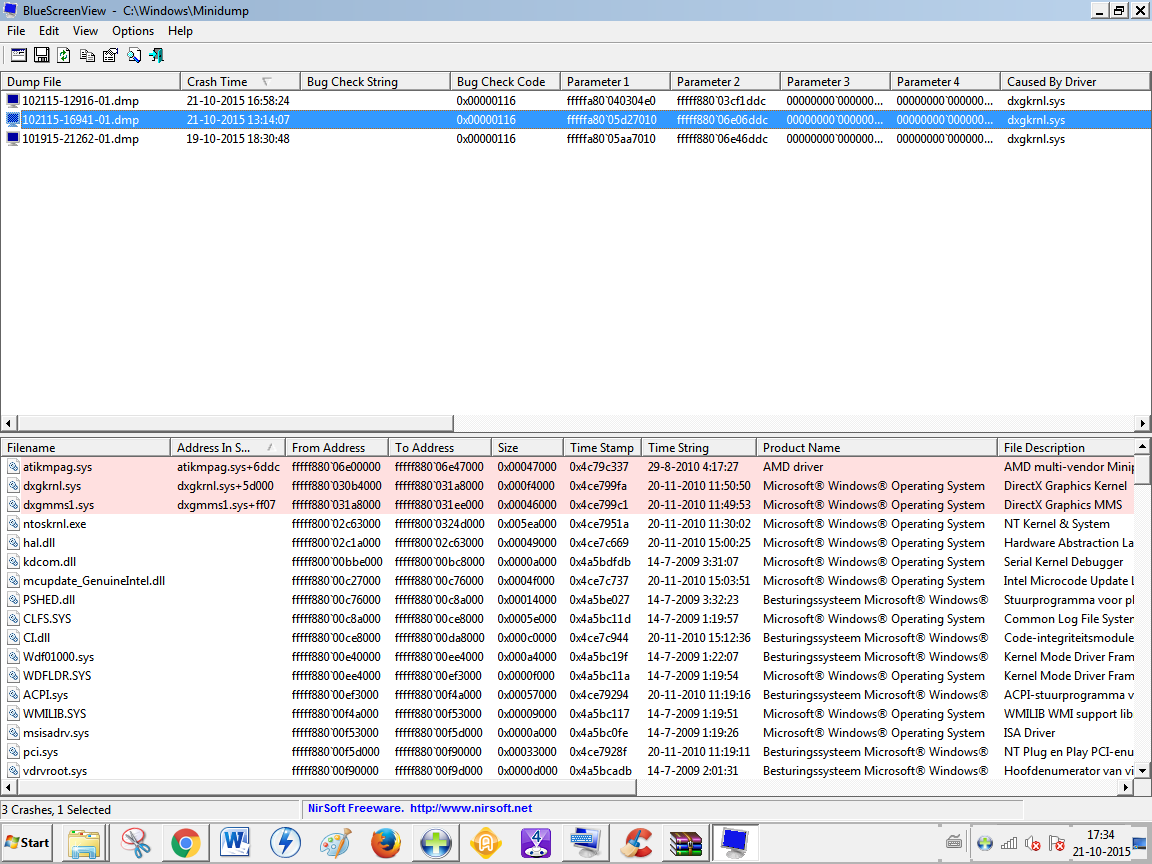Open Firefox from the taskbar

coord(386,843)
